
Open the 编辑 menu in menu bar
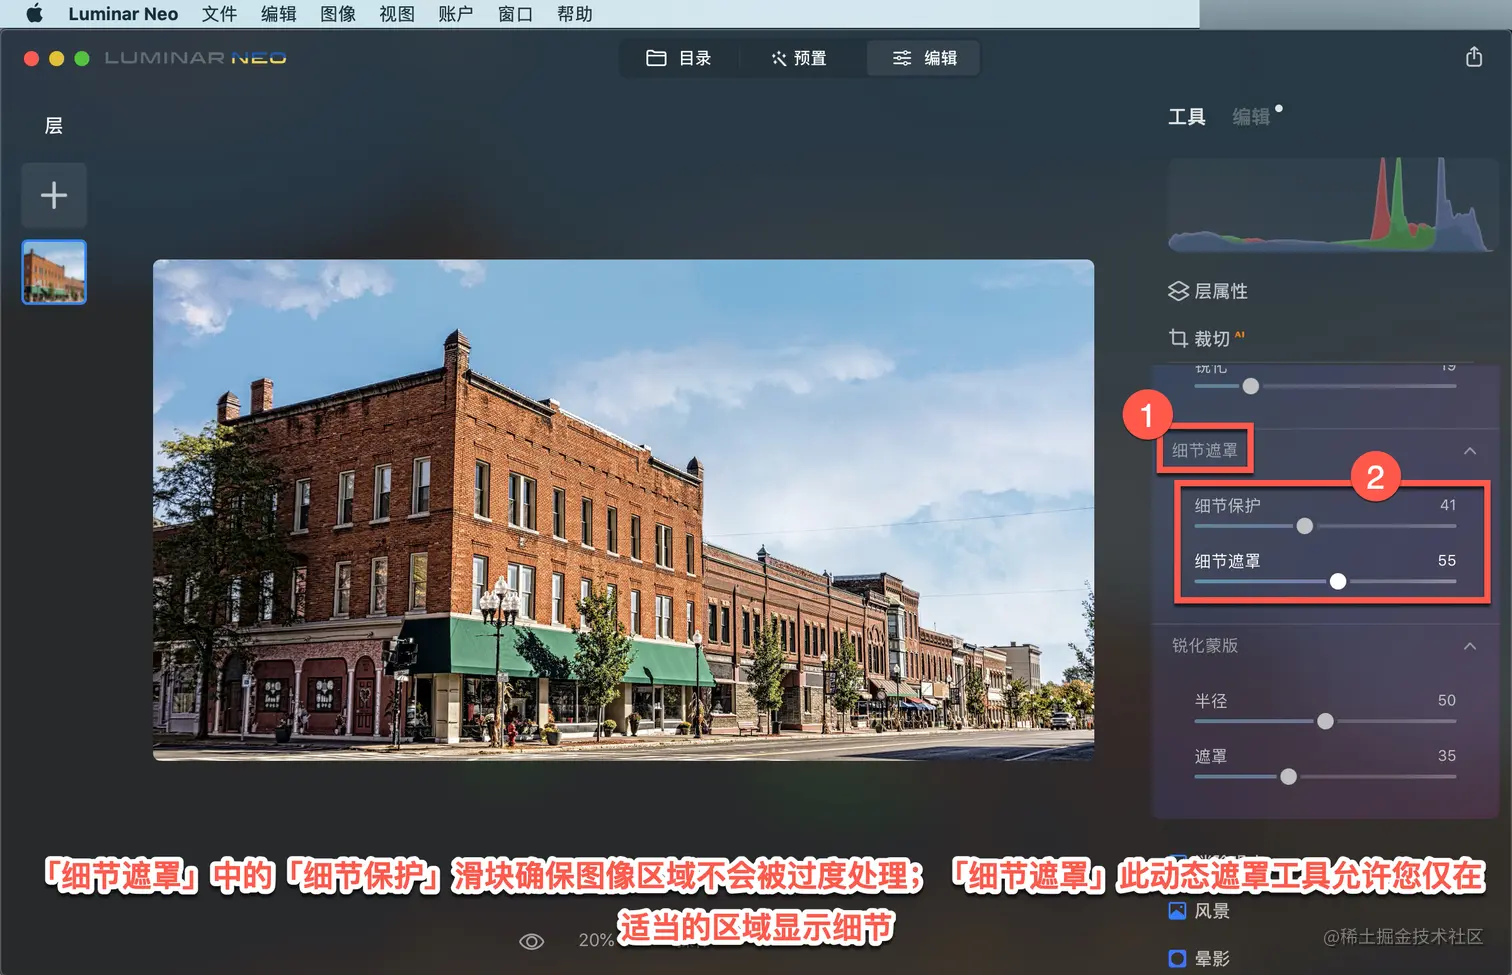278,14
